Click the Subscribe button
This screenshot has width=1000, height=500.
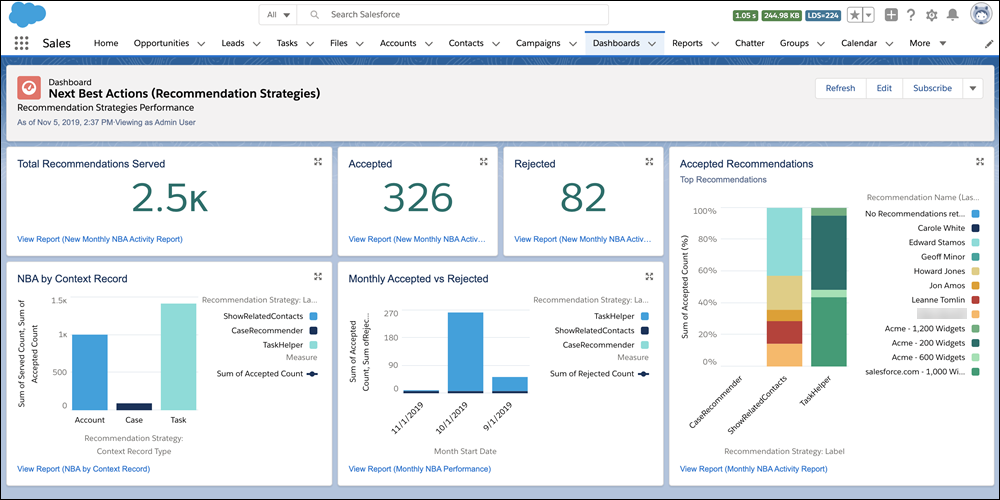click(932, 88)
